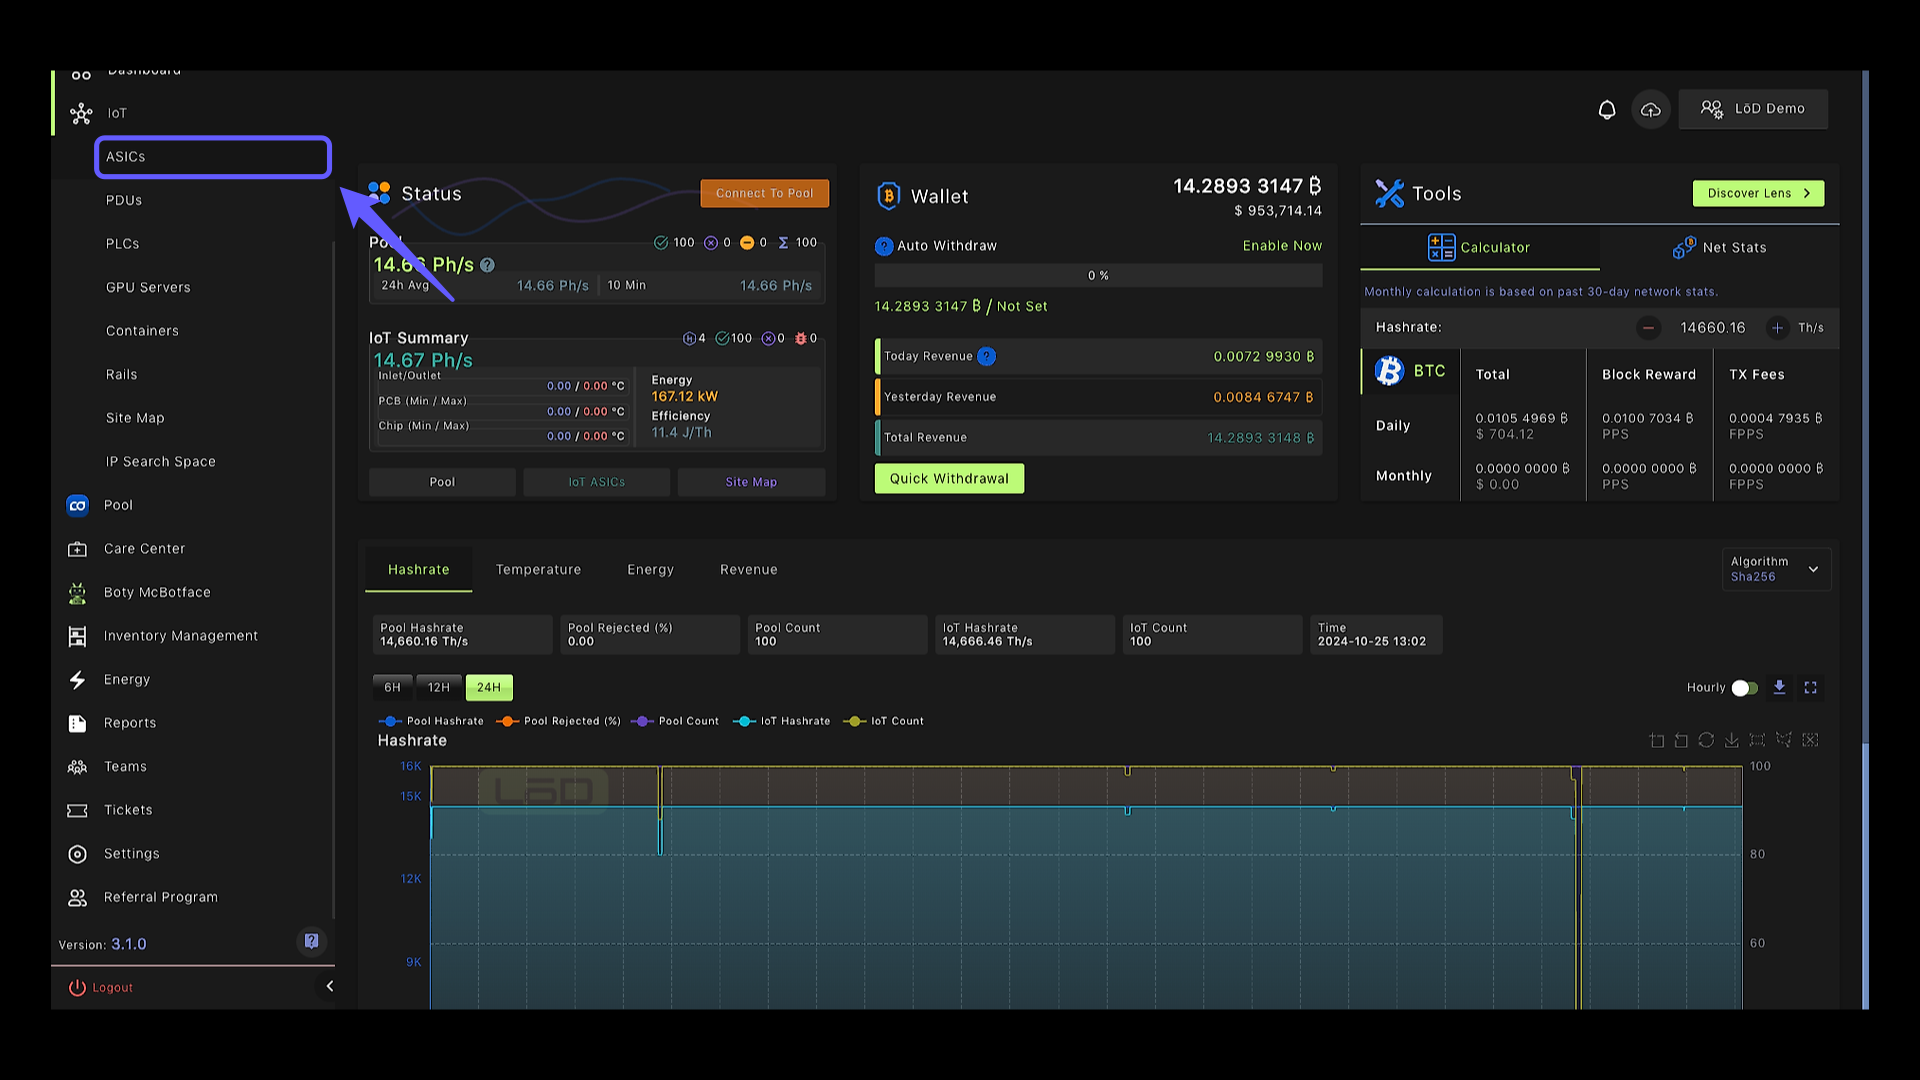Click the Today Revenue help icon
Screen dimensions: 1920x1080
coord(986,356)
